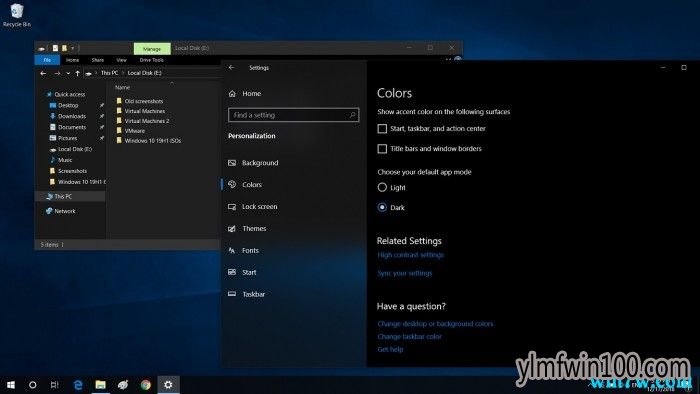
Task: Select the VMware folder
Action: (130, 131)
